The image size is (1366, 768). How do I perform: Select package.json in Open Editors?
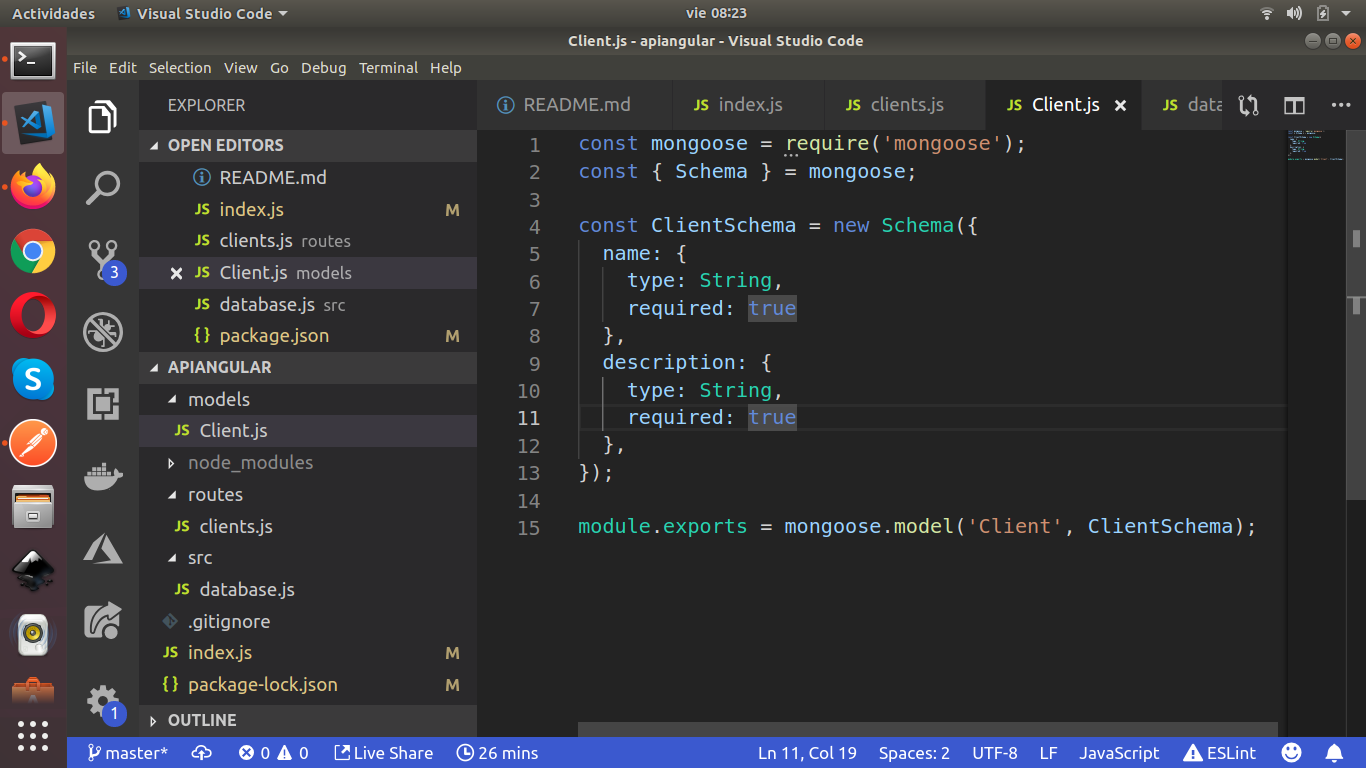click(308, 336)
